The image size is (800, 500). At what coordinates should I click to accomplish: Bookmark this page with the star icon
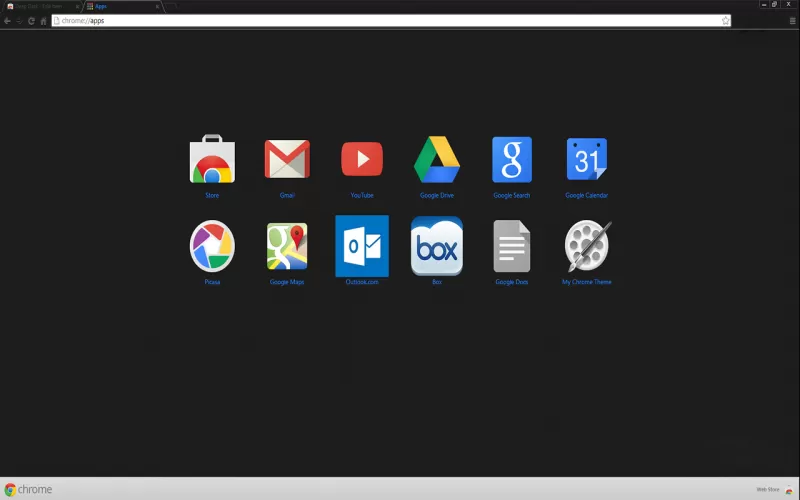726,20
